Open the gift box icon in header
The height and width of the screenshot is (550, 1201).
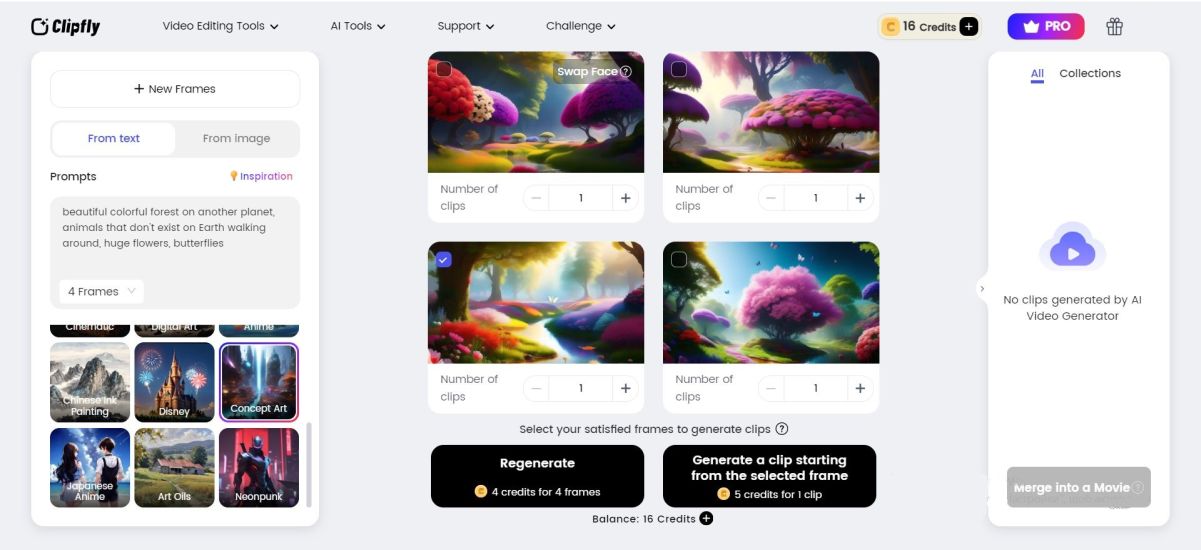[x=1114, y=27]
